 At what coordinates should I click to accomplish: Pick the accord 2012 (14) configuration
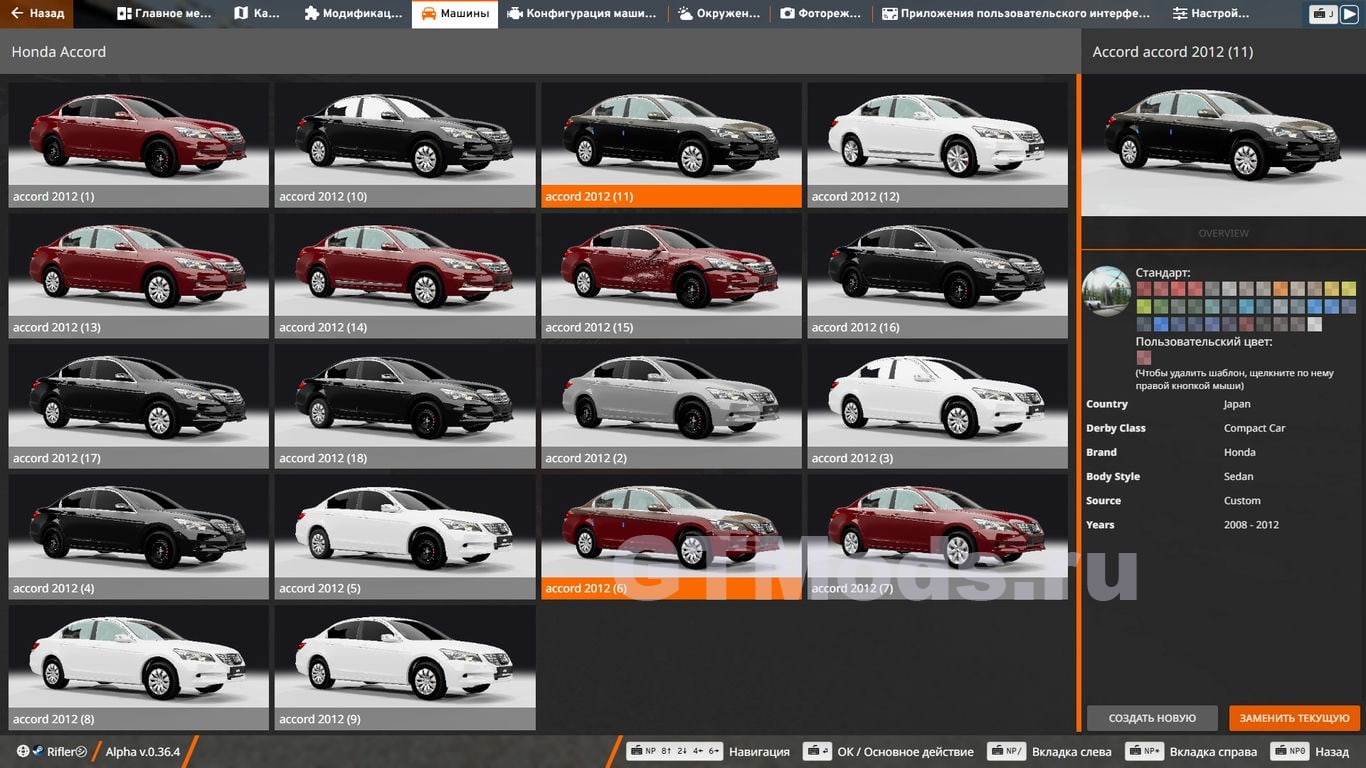tap(405, 275)
